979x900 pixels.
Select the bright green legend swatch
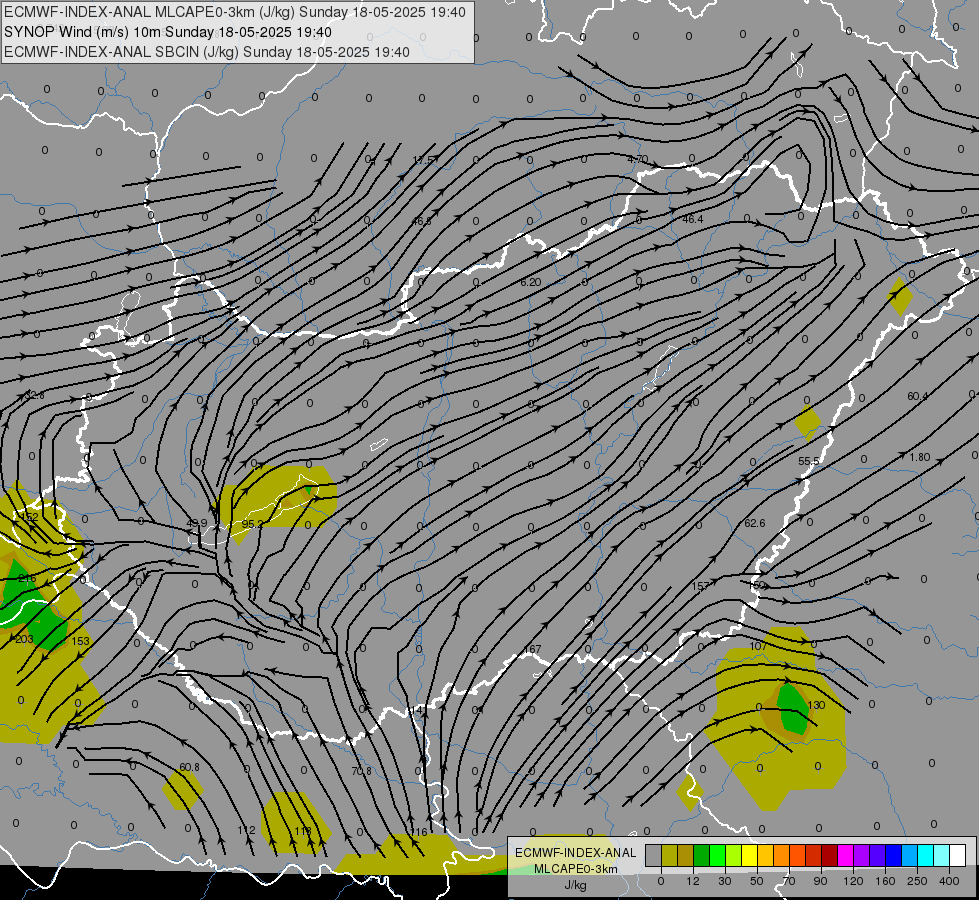click(717, 855)
